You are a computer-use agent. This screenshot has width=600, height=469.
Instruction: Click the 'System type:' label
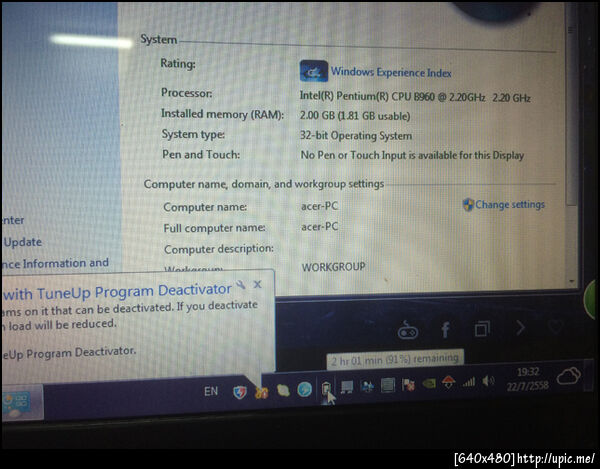pos(193,134)
